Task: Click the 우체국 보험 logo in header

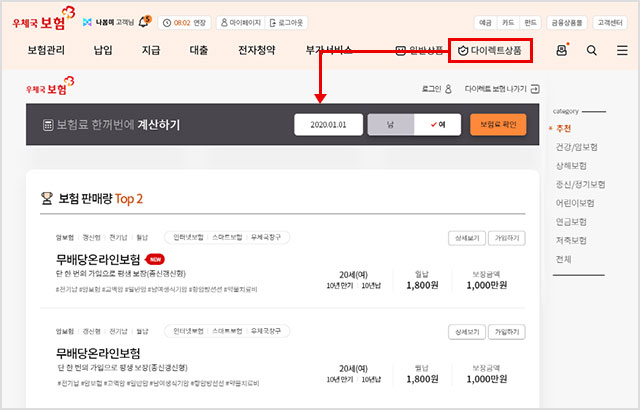Action: (x=44, y=18)
